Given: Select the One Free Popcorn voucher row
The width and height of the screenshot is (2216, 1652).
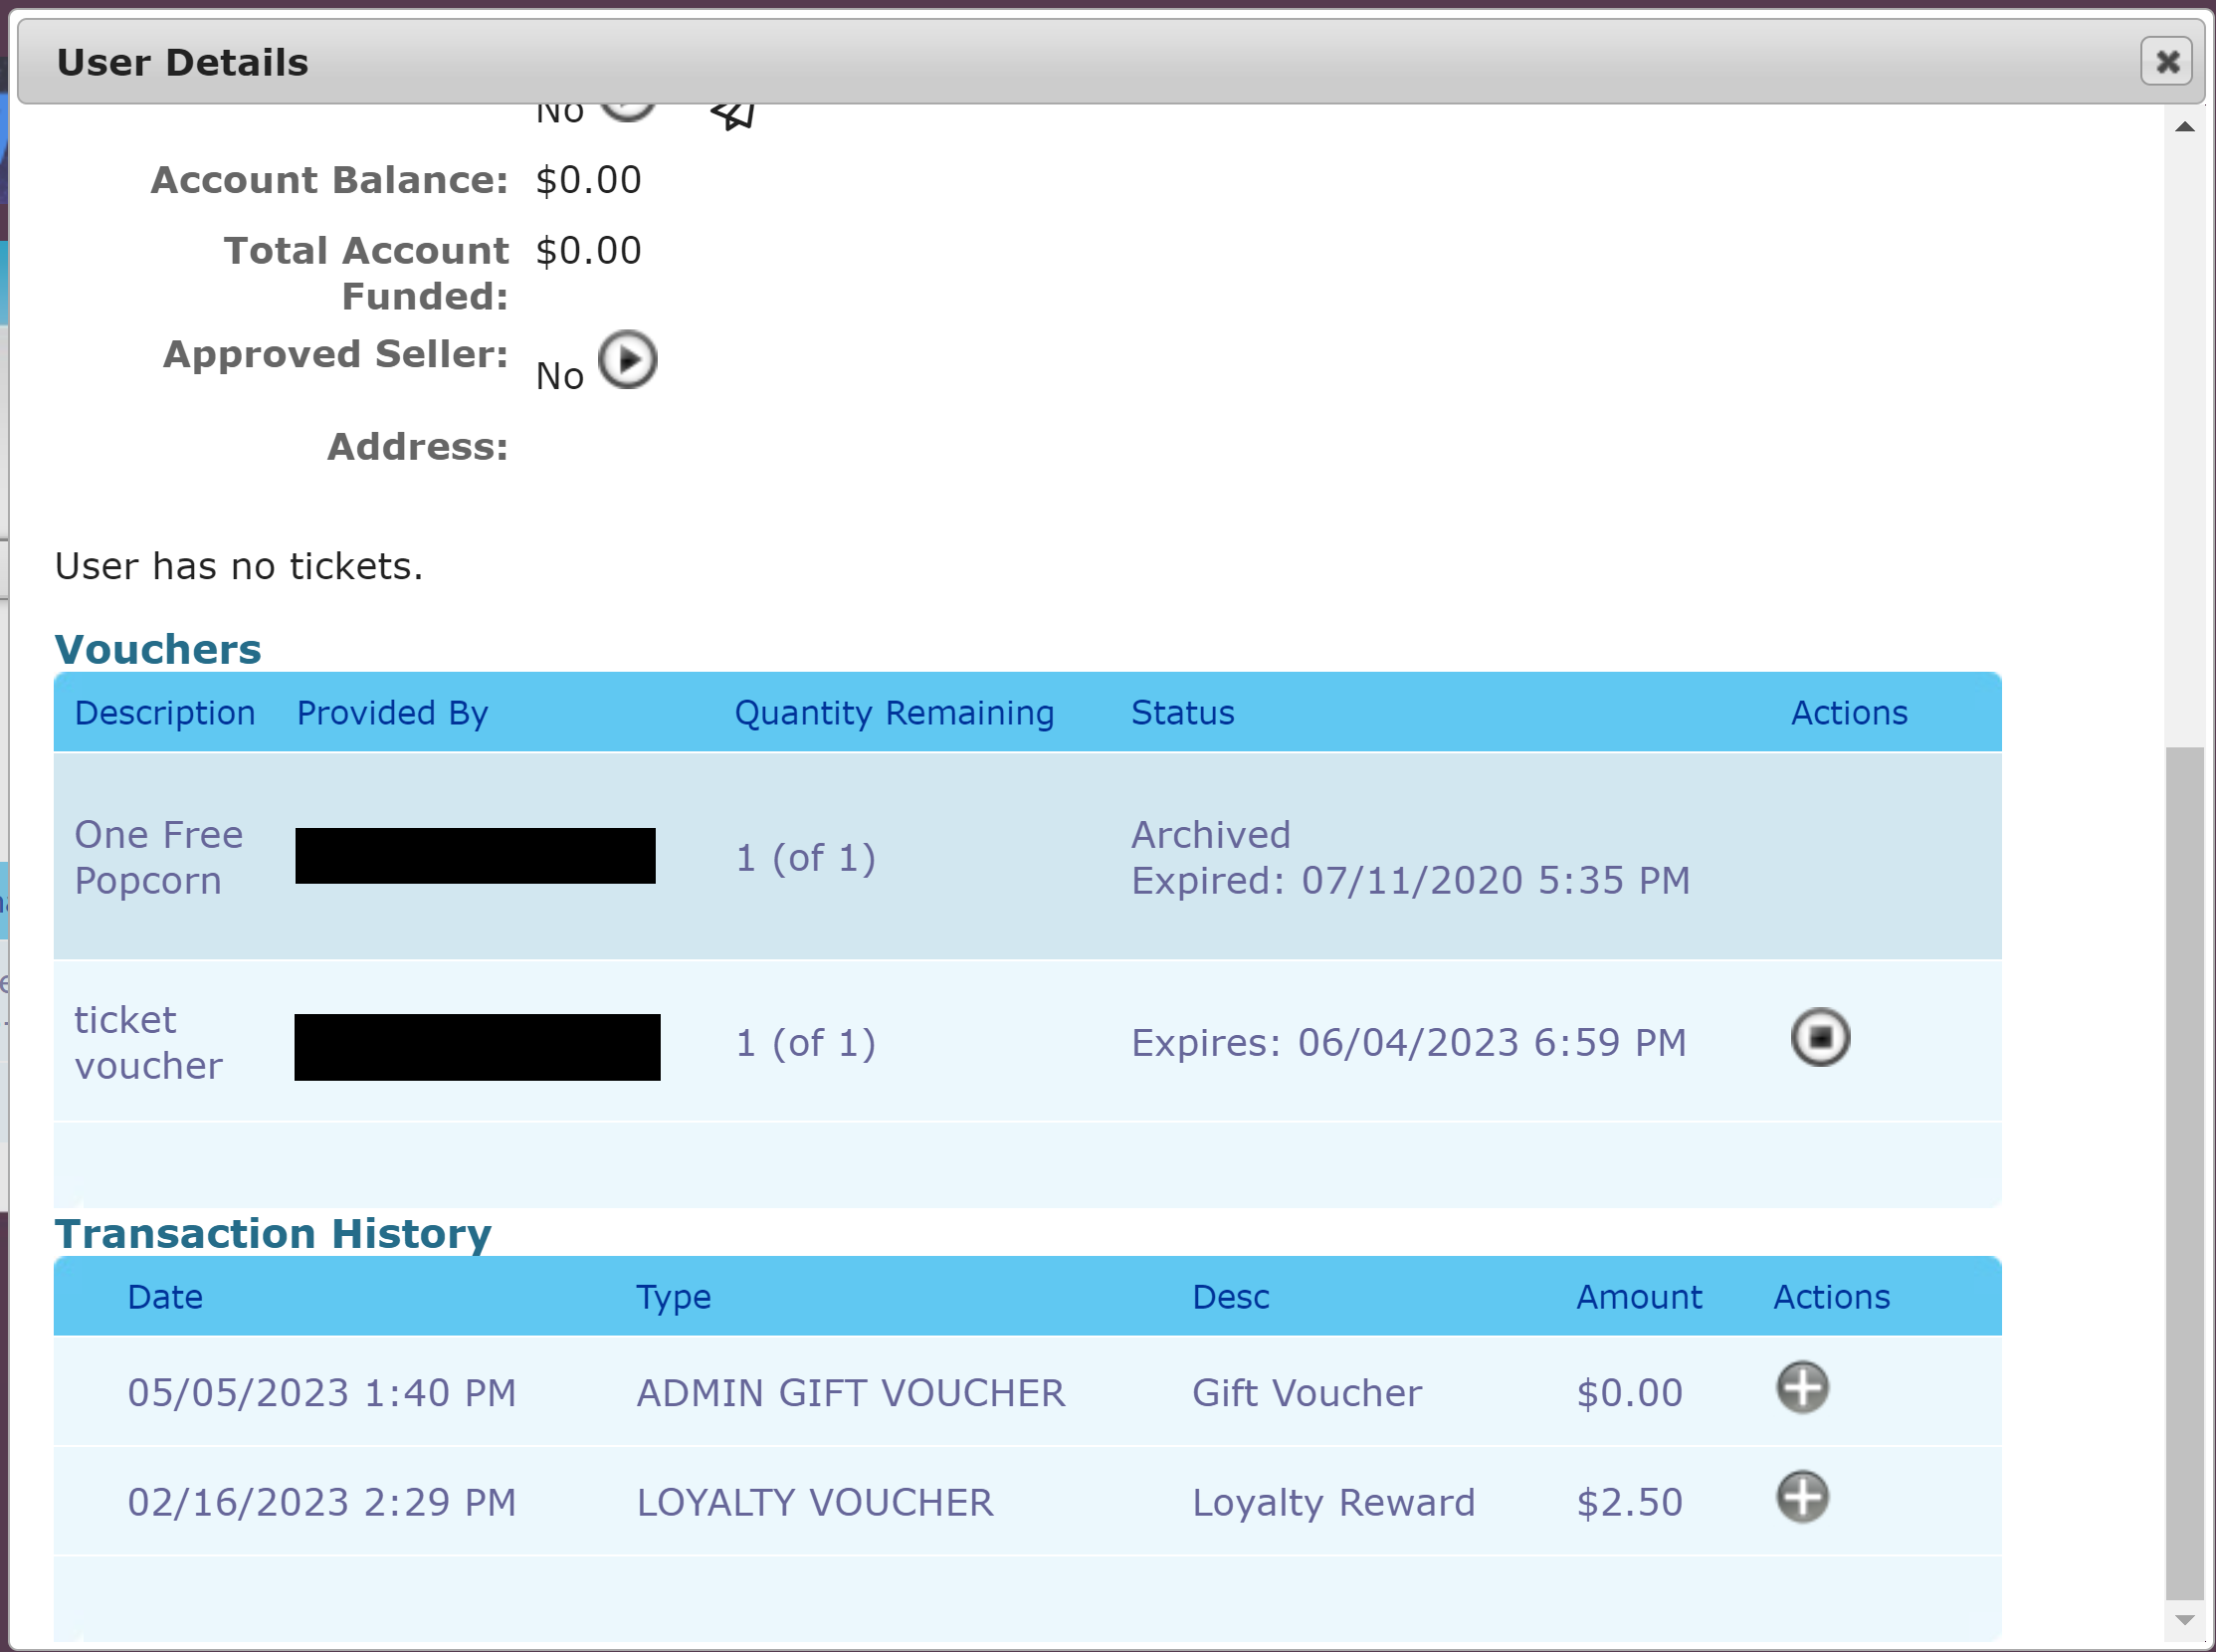Looking at the screenshot, I should coord(159,857).
